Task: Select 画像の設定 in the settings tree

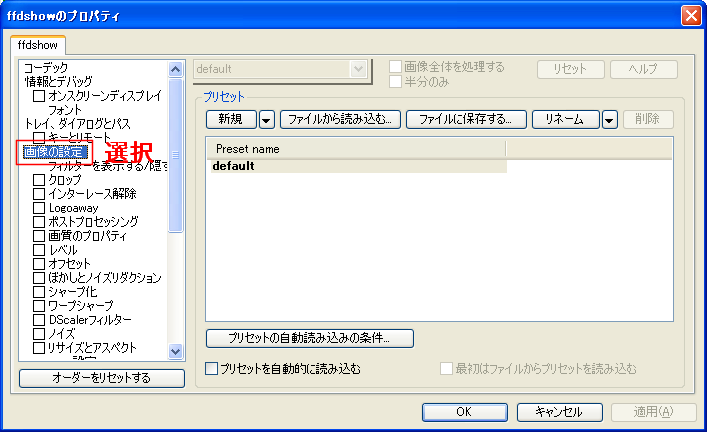Action: click(x=55, y=152)
